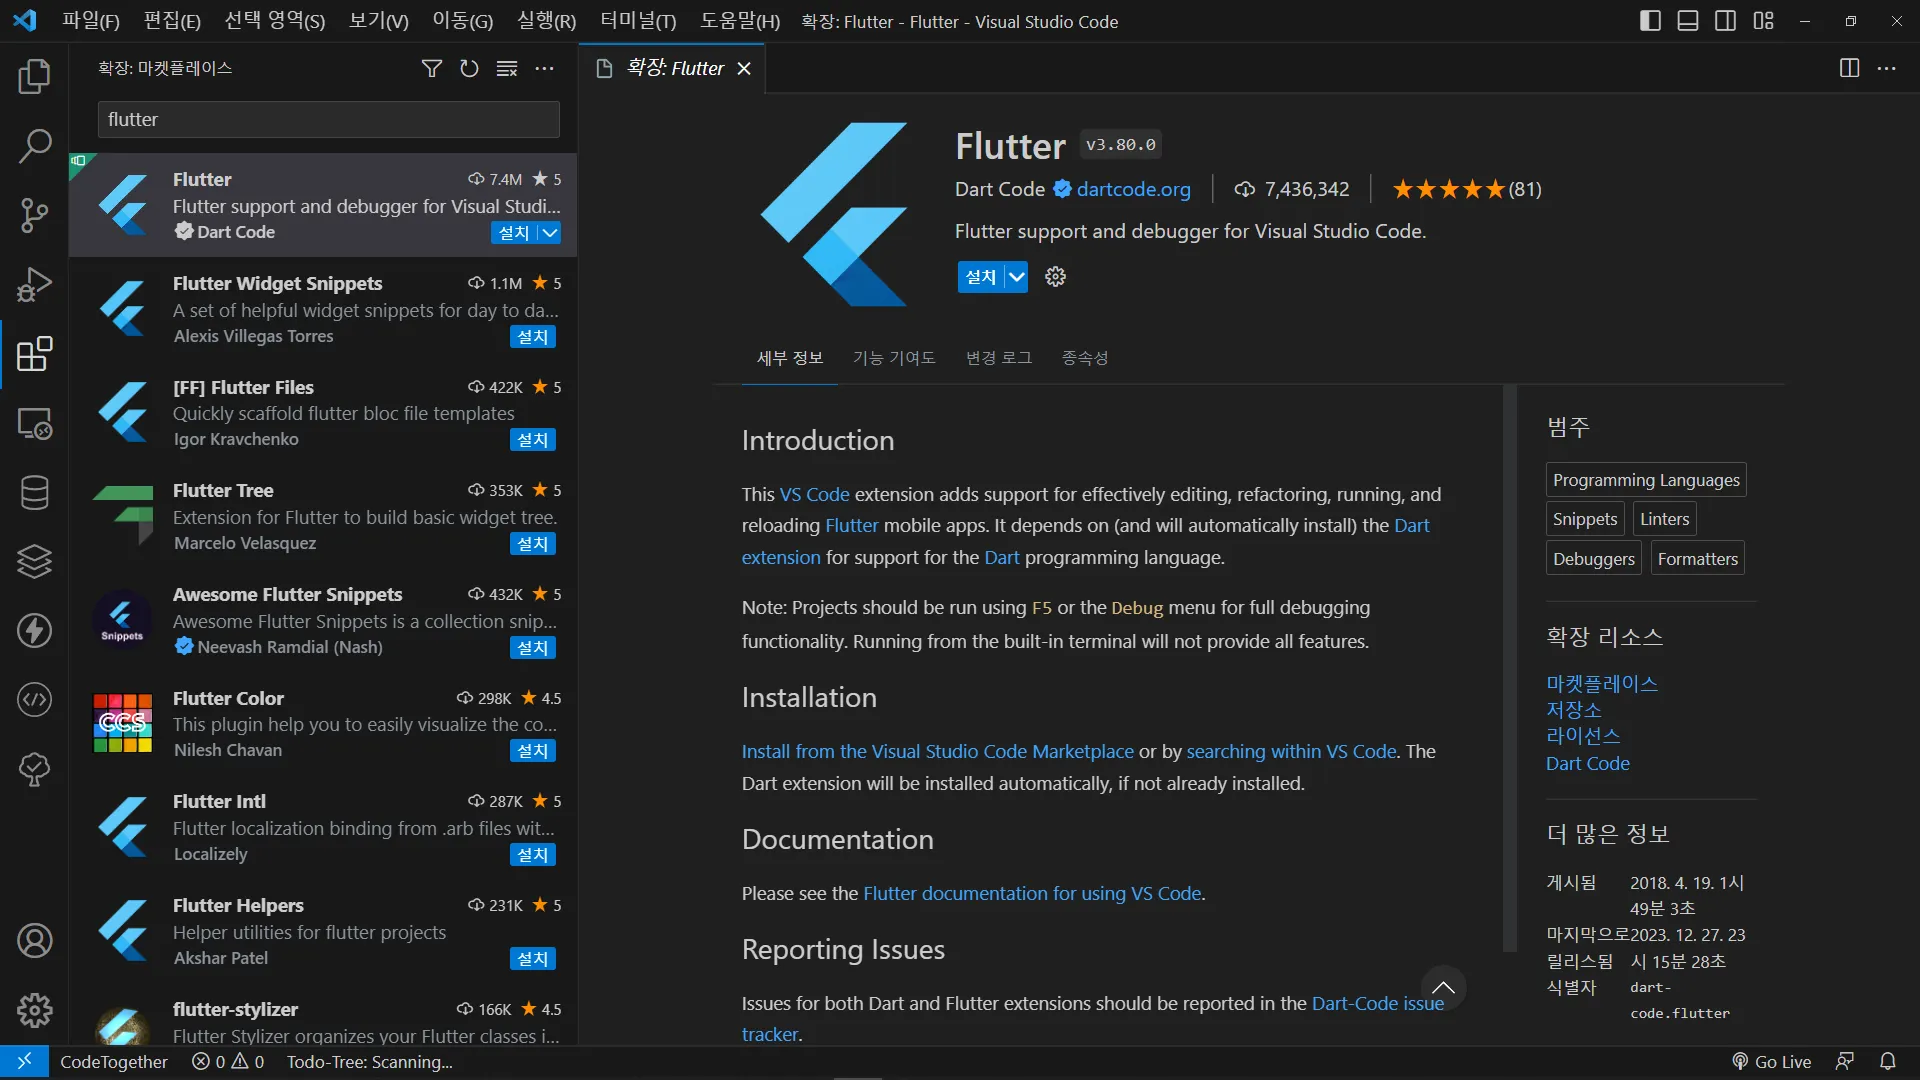Open Source Control view icon
Image resolution: width=1920 pixels, height=1080 pixels.
(x=34, y=215)
